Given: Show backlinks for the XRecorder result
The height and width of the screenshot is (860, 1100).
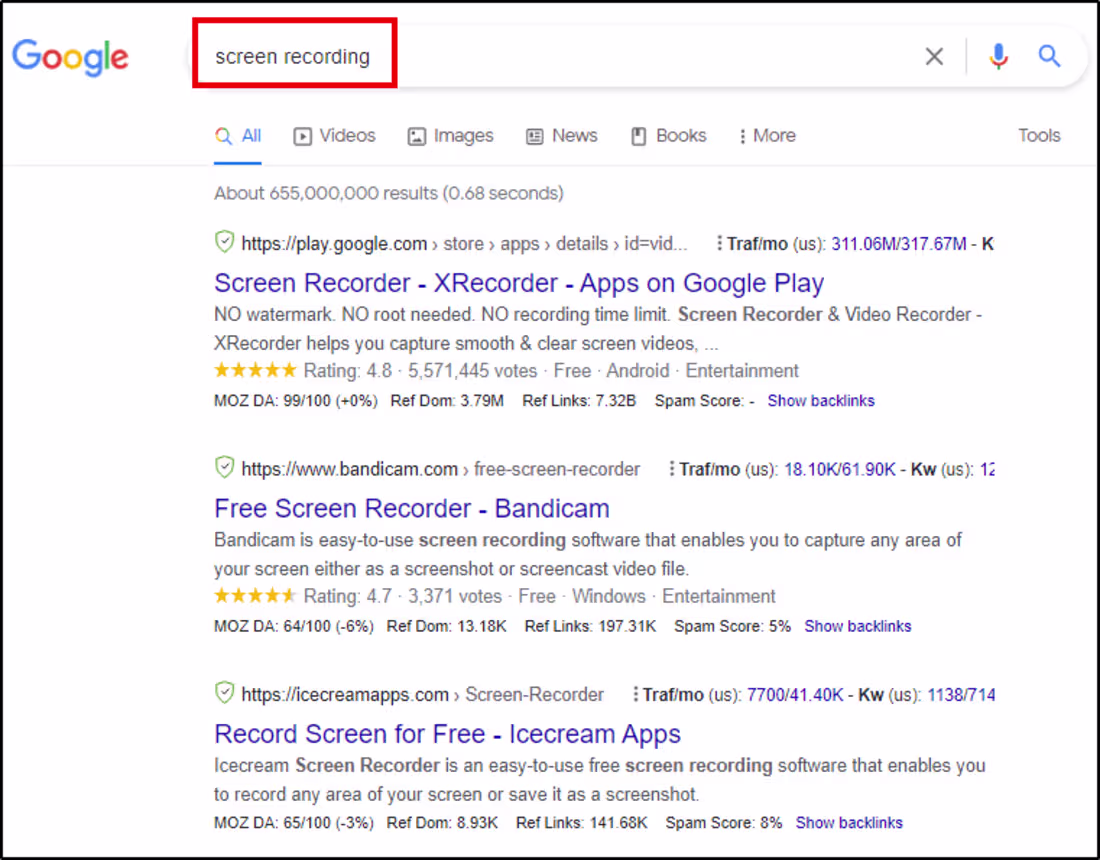Looking at the screenshot, I should 820,400.
